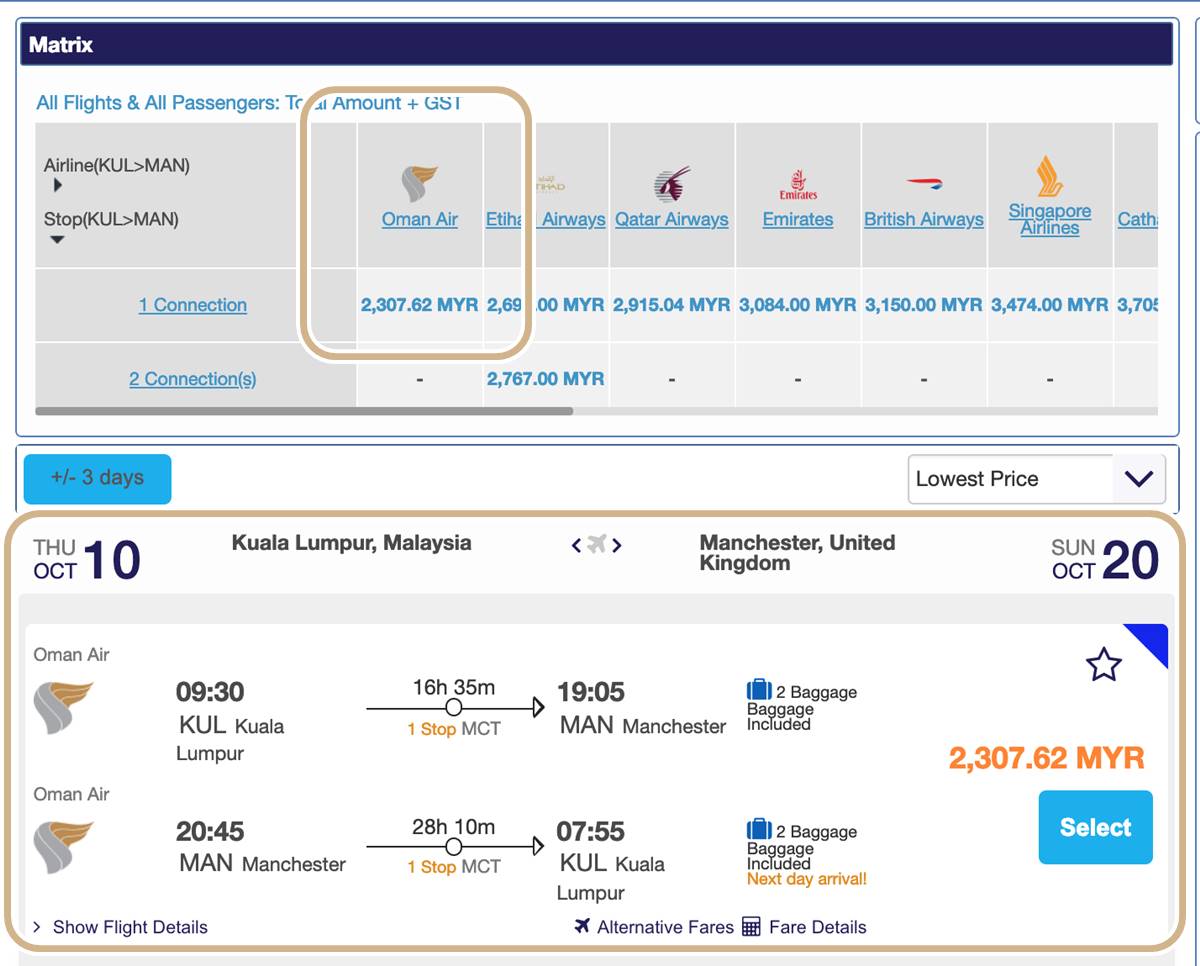Filter by the 2 Connection(s) link
This screenshot has height=966, width=1200.
point(193,379)
